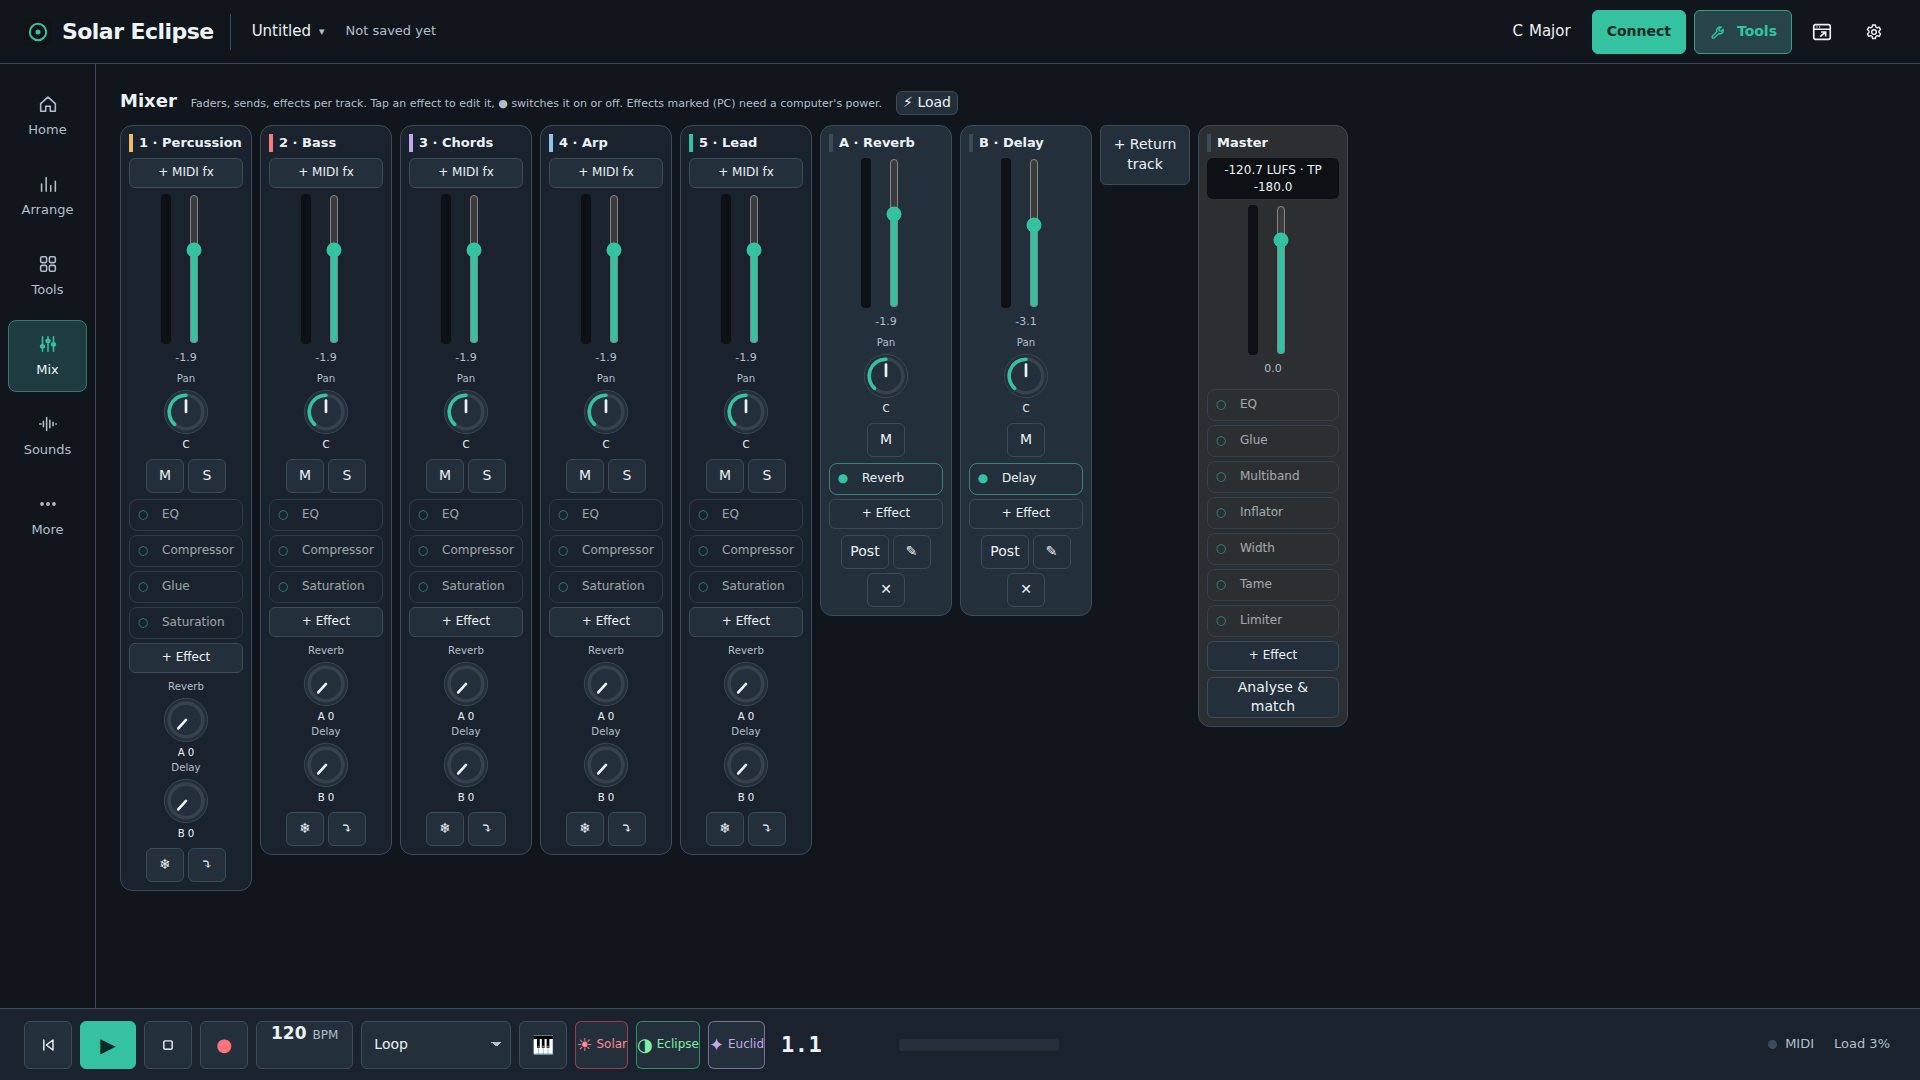
Task: Open the Loop mode dropdown
Action: [x=436, y=1045]
